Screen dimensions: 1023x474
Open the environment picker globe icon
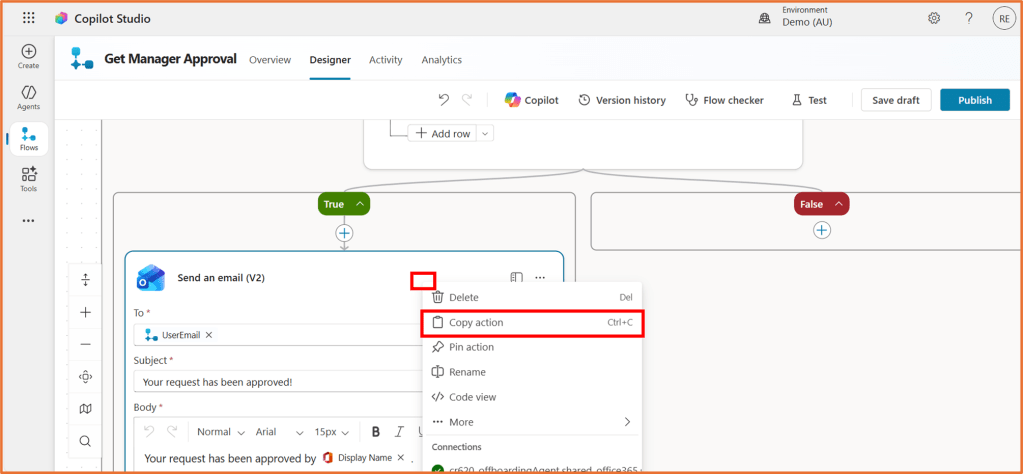(764, 19)
